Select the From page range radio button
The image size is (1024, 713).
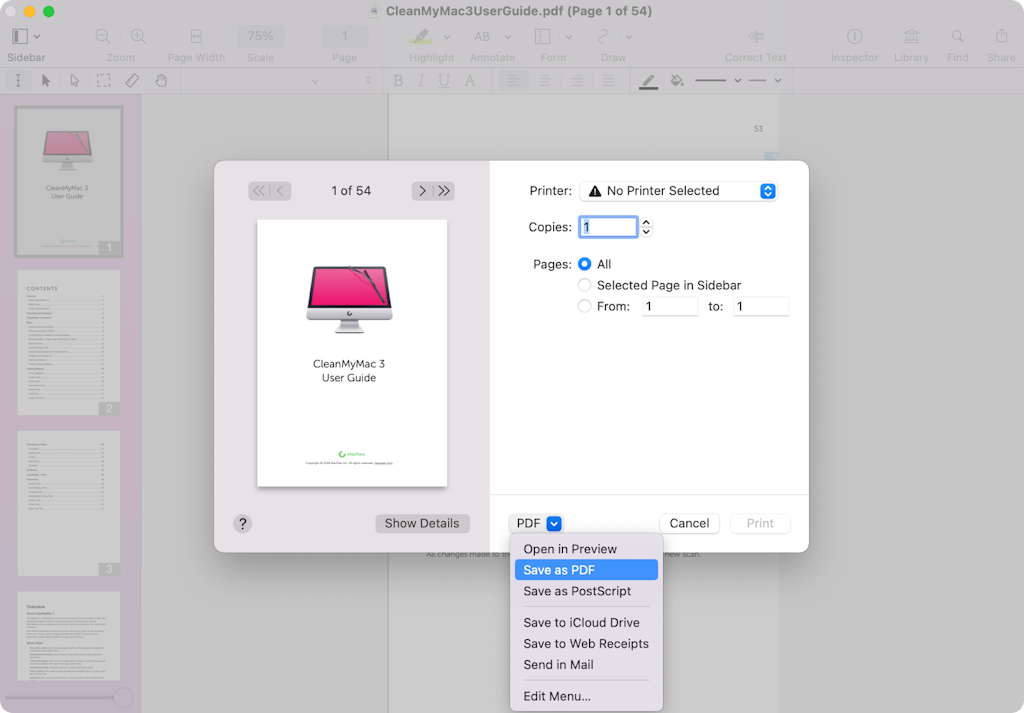tap(583, 306)
